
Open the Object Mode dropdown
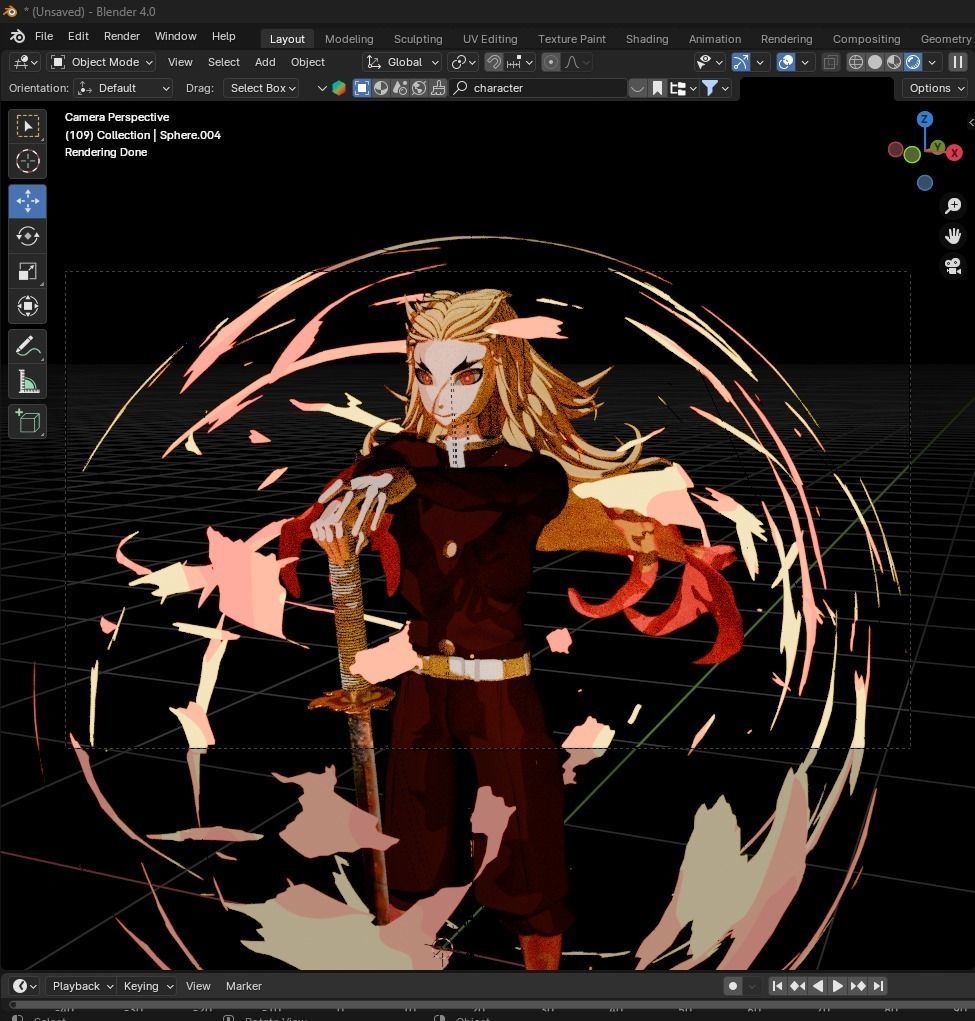click(x=103, y=63)
